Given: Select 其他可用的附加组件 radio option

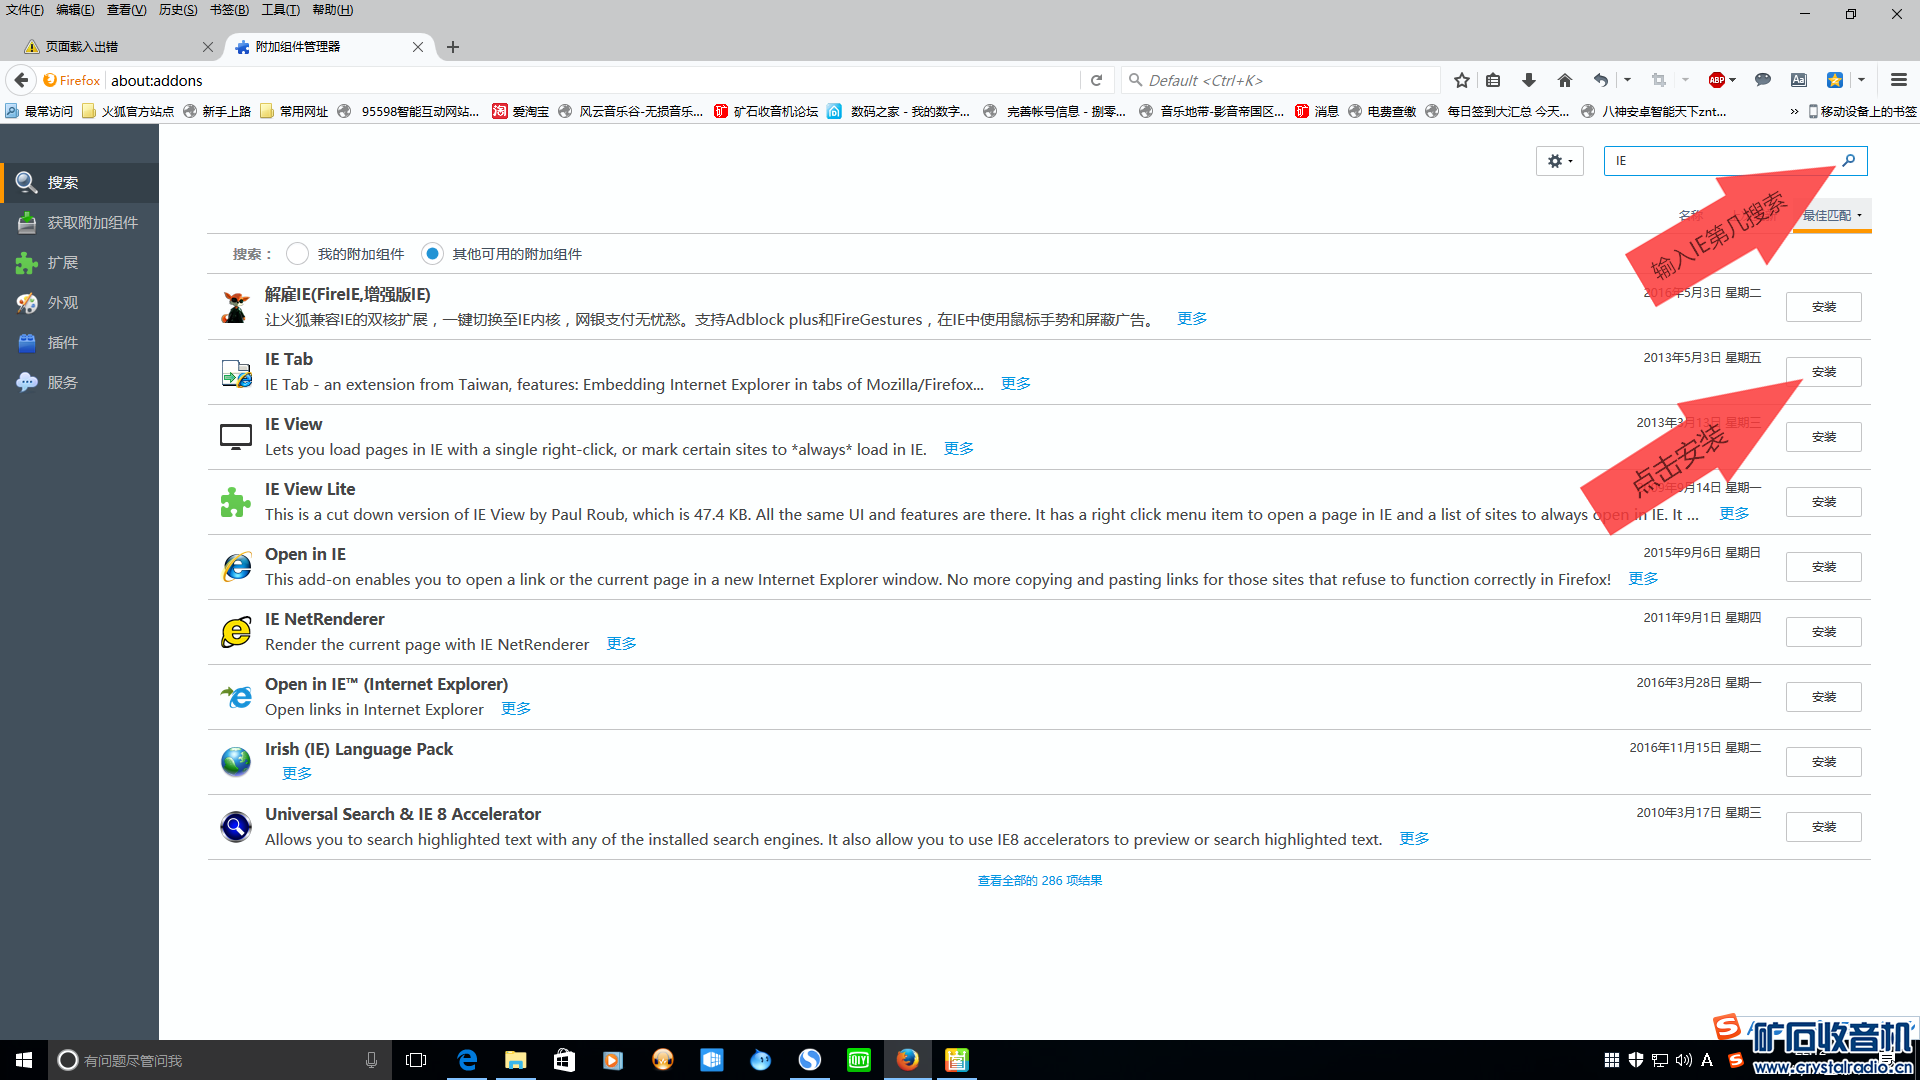Looking at the screenshot, I should pos(432,254).
